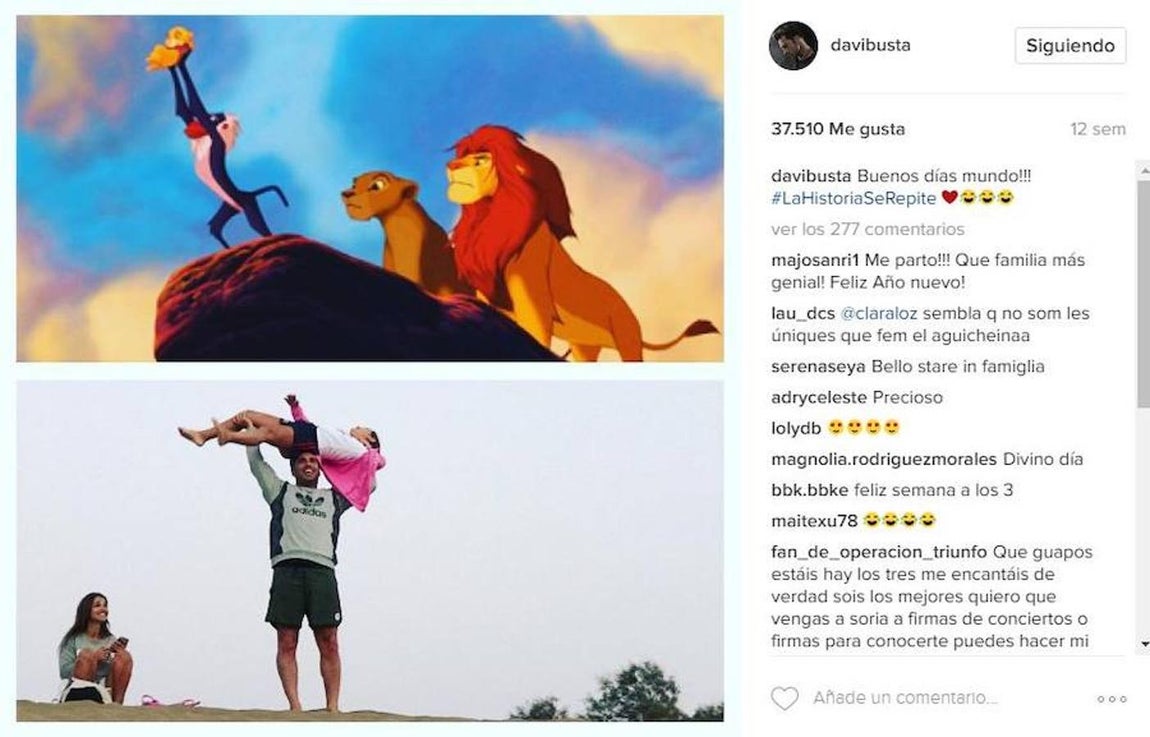
Task: Toggle following via the Siguiendo button
Action: coord(1070,45)
